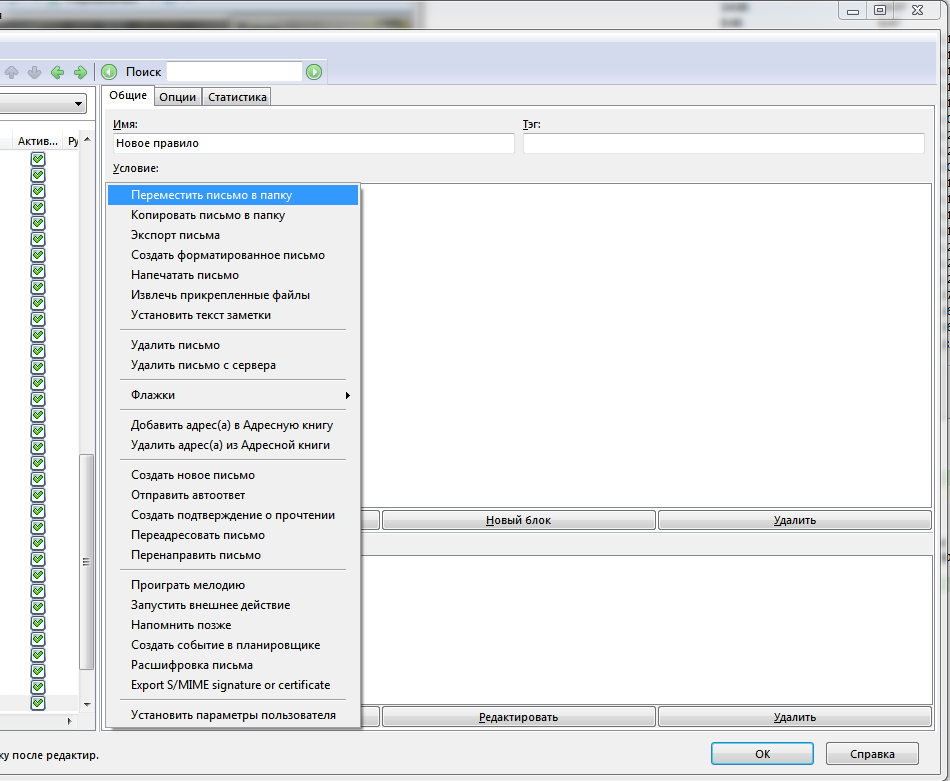Click the round green button left of Поиск
Screen dimensions: 950x781
click(109, 72)
